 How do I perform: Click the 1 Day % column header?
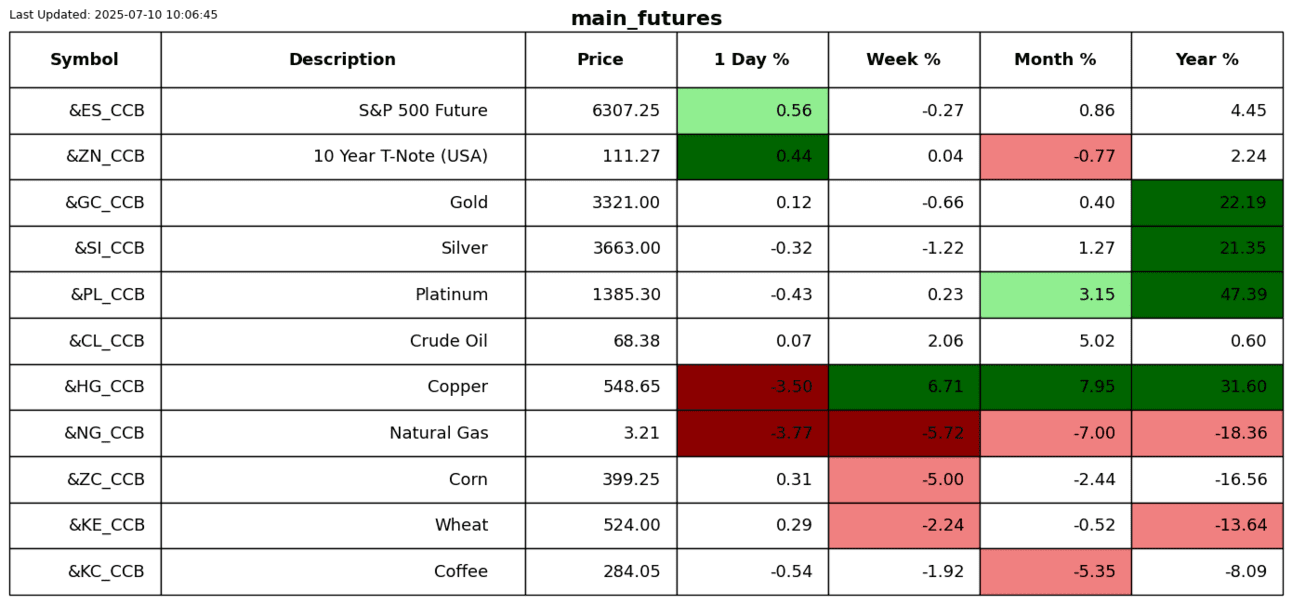click(751, 60)
